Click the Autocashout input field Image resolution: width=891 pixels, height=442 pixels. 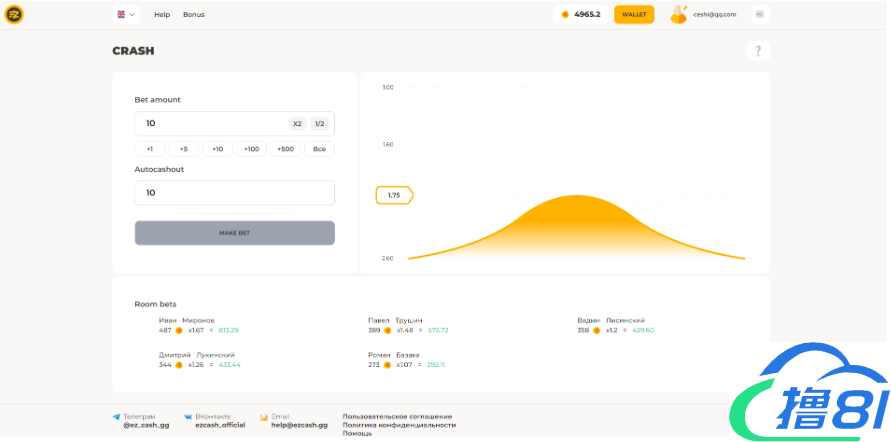(x=234, y=192)
